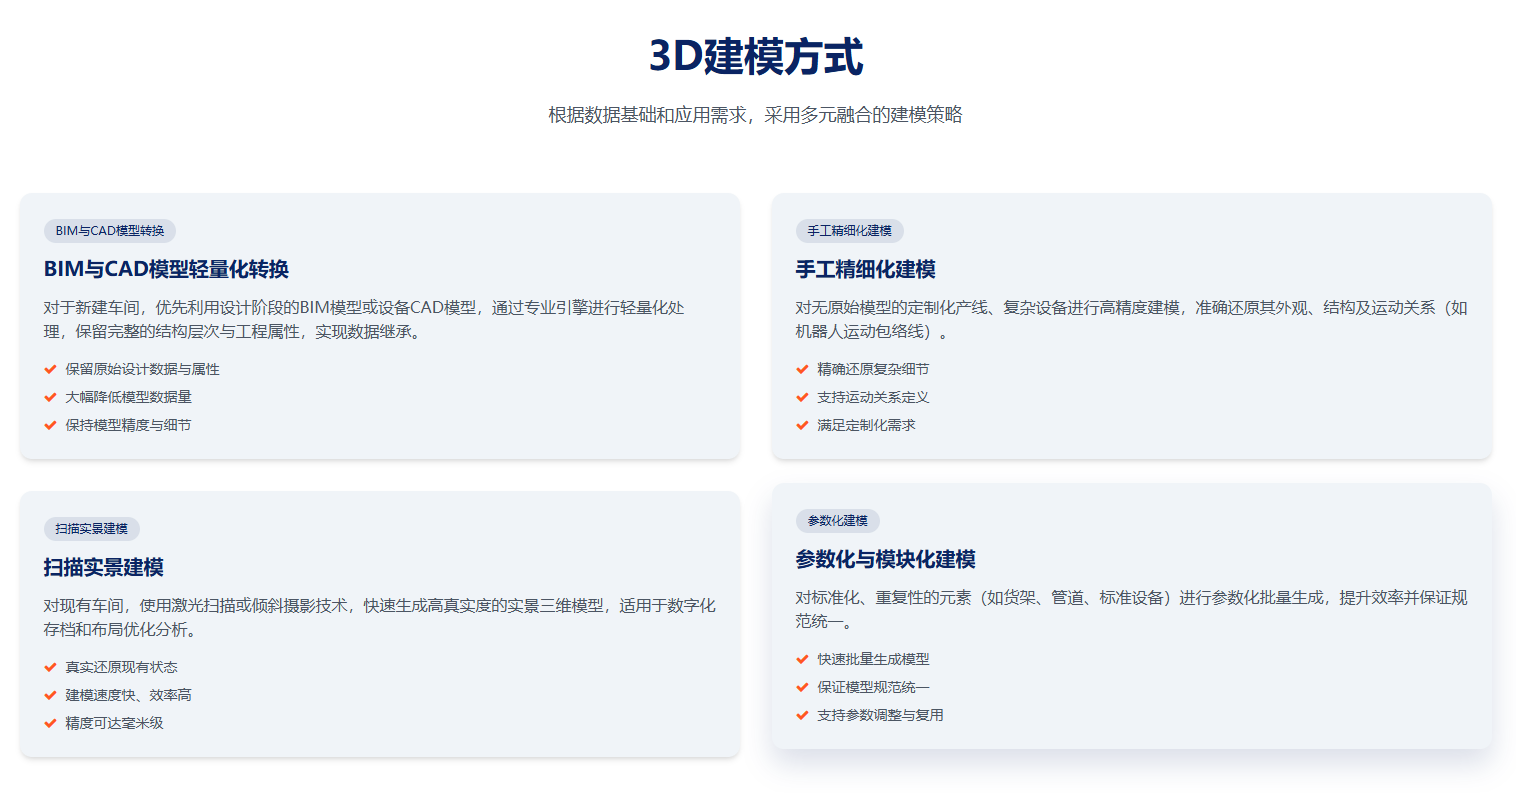Click the text 建模速度快、效率高
Viewport: 1516px width, 793px height.
(129, 695)
